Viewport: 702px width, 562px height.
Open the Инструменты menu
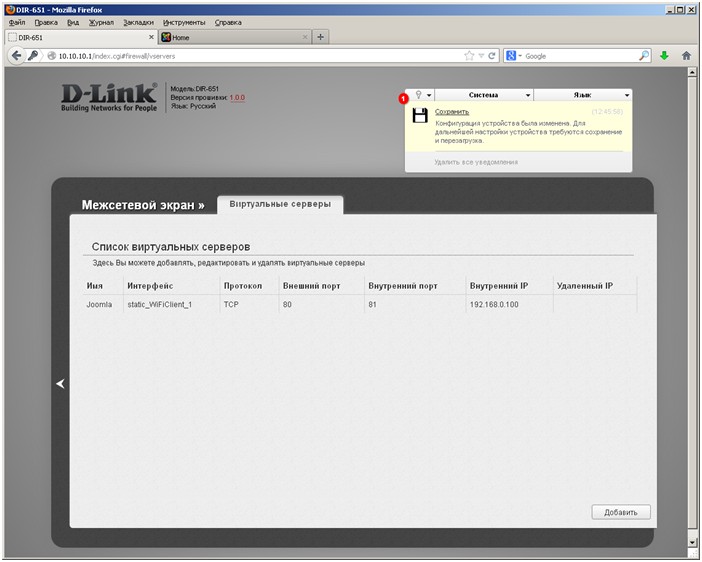(184, 22)
